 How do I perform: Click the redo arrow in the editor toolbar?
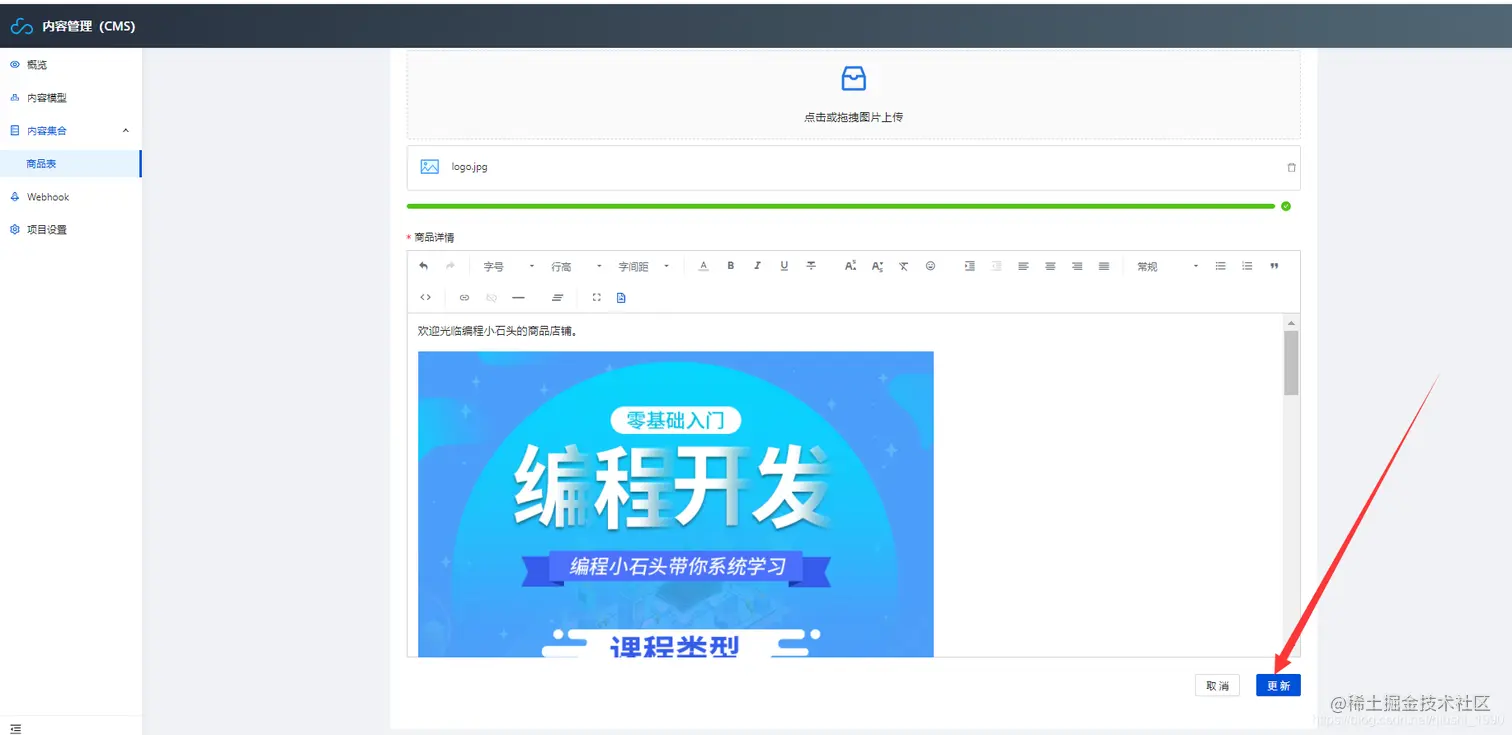pos(450,266)
